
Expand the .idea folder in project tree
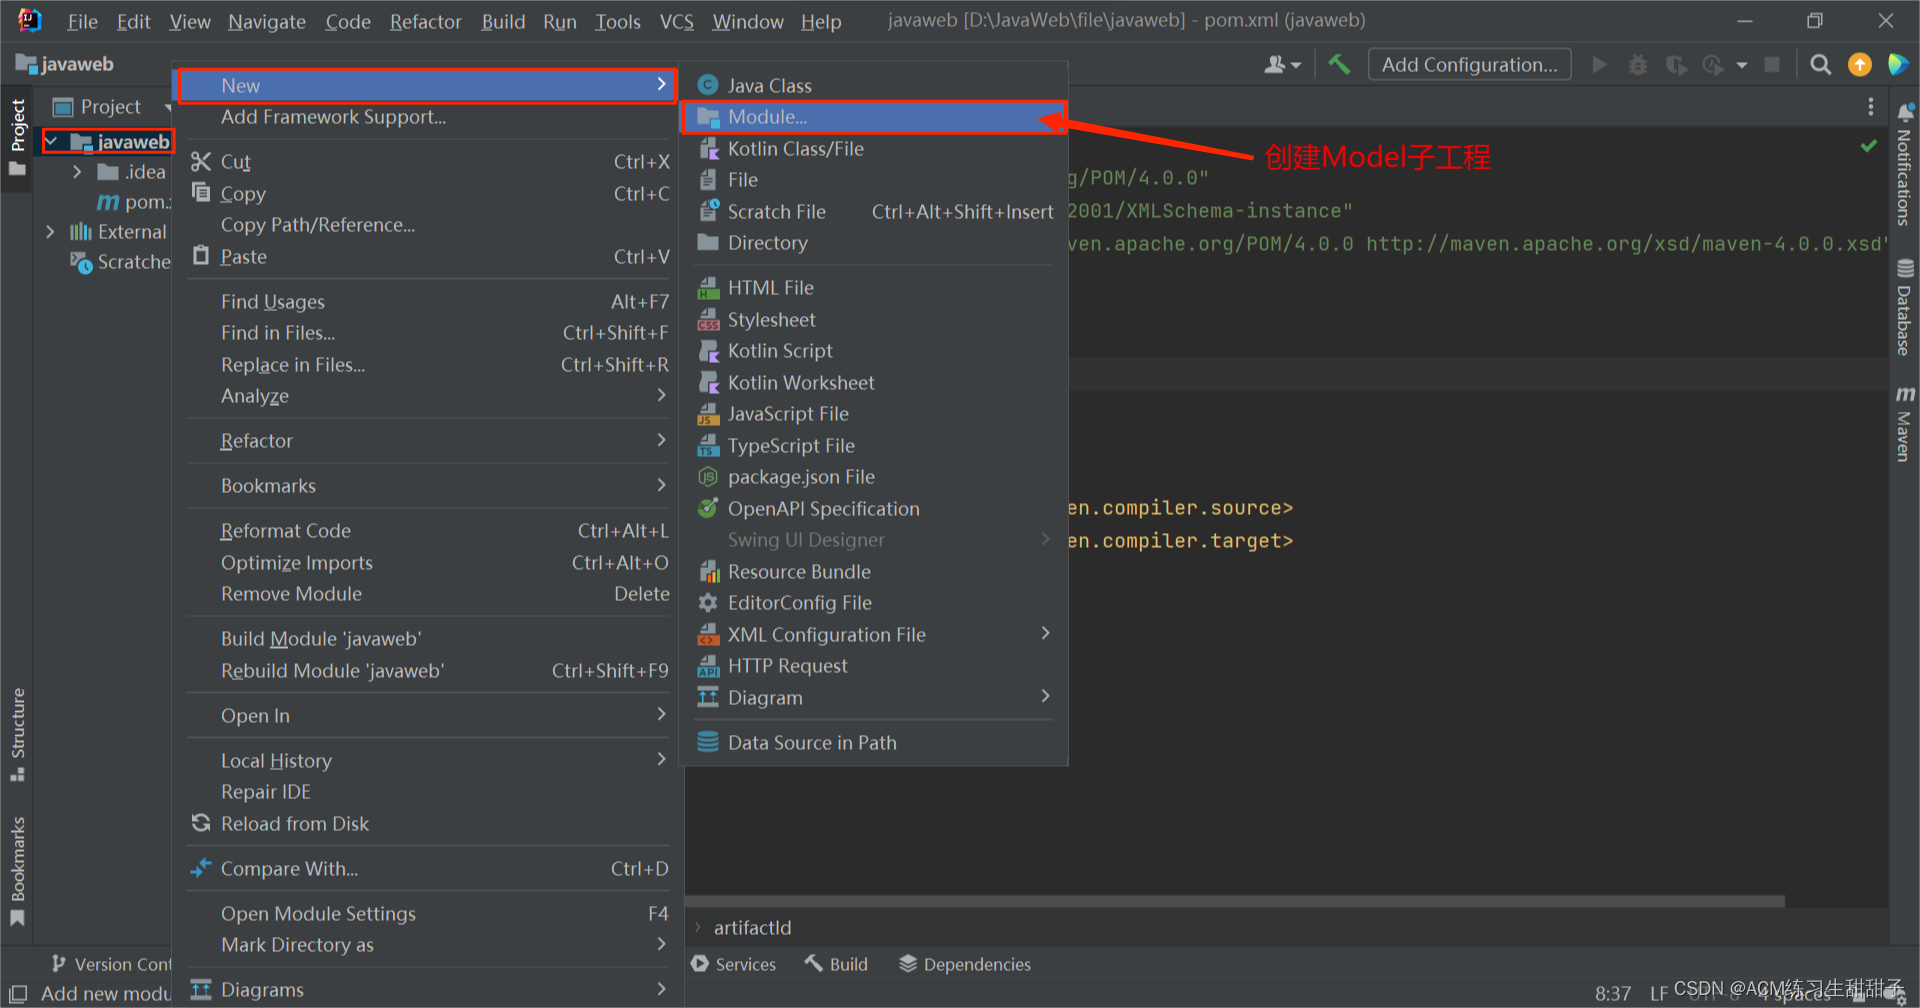77,172
